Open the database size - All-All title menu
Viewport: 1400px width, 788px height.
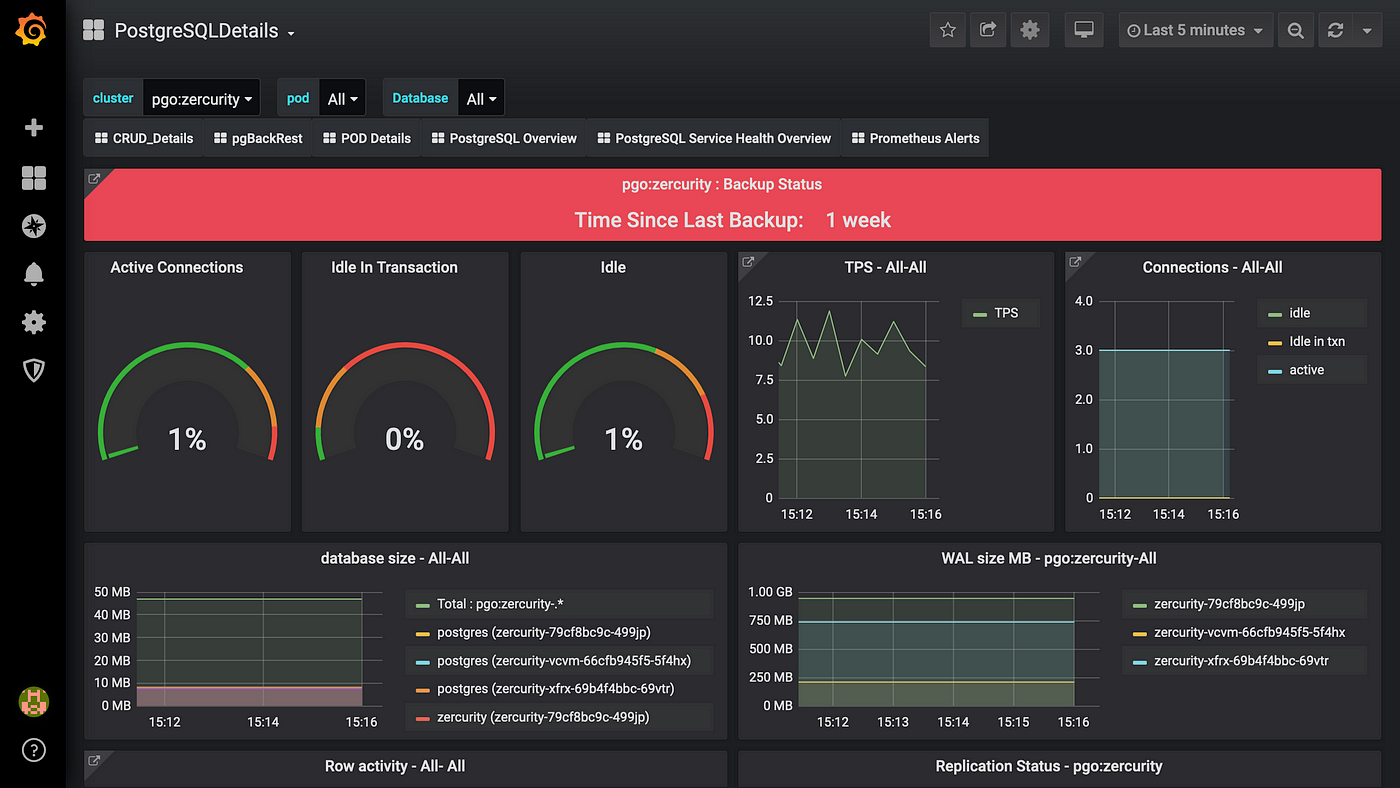point(395,557)
